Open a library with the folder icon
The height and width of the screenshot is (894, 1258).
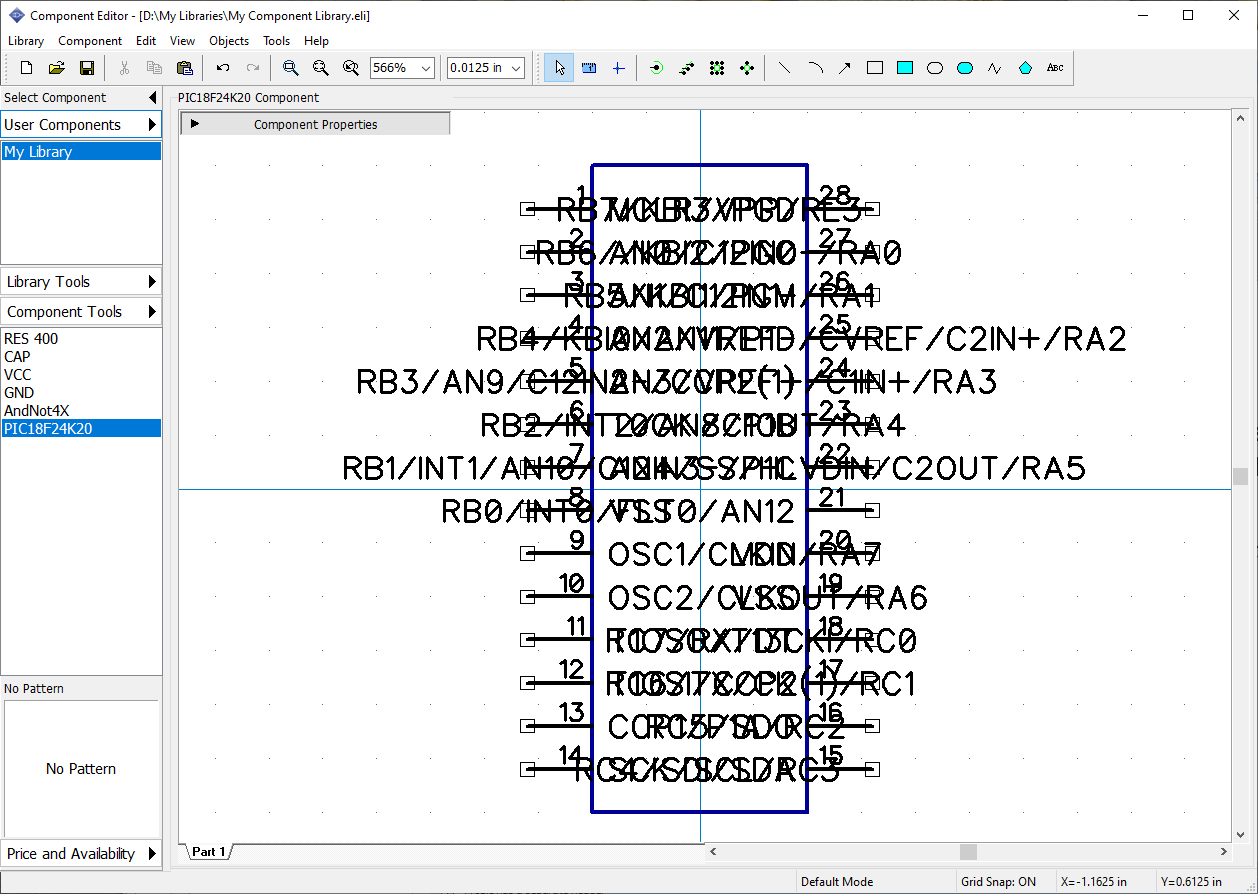[x=57, y=68]
